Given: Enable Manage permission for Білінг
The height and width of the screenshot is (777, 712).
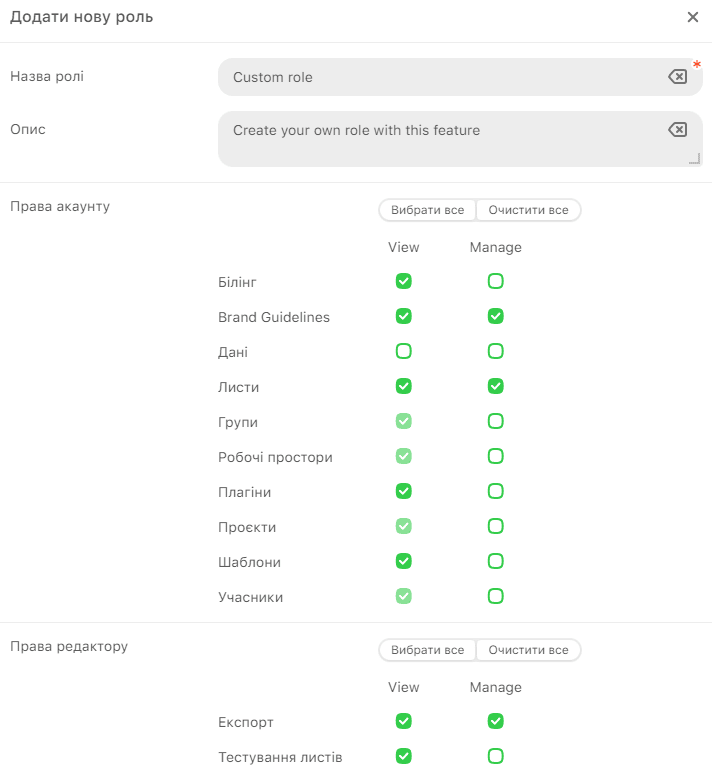Looking at the screenshot, I should (x=496, y=282).
